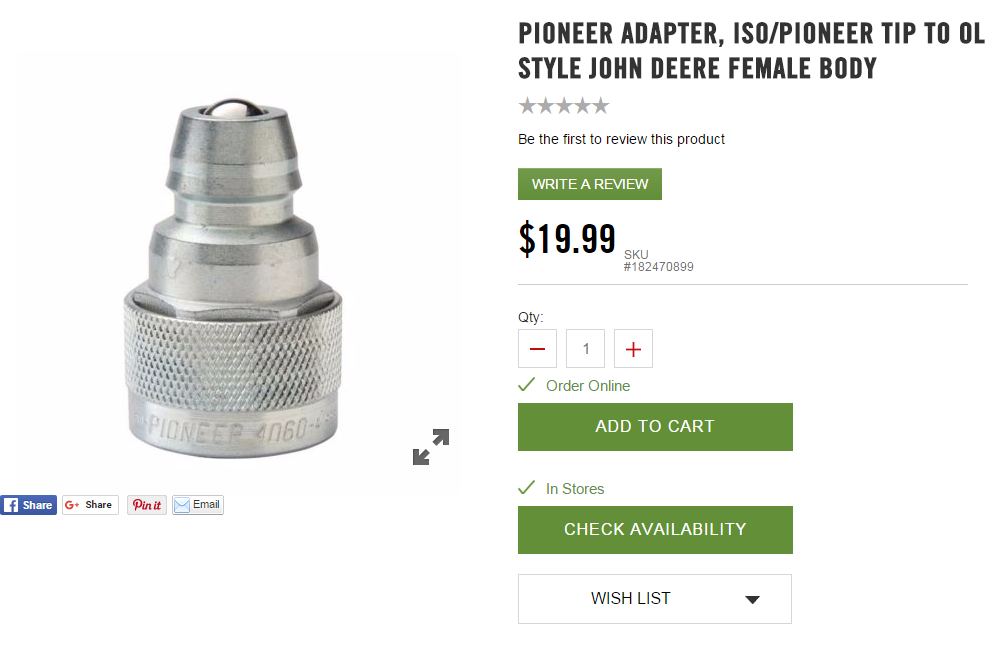The height and width of the screenshot is (663, 985).
Task: Select the middle rating star
Action: [x=564, y=106]
